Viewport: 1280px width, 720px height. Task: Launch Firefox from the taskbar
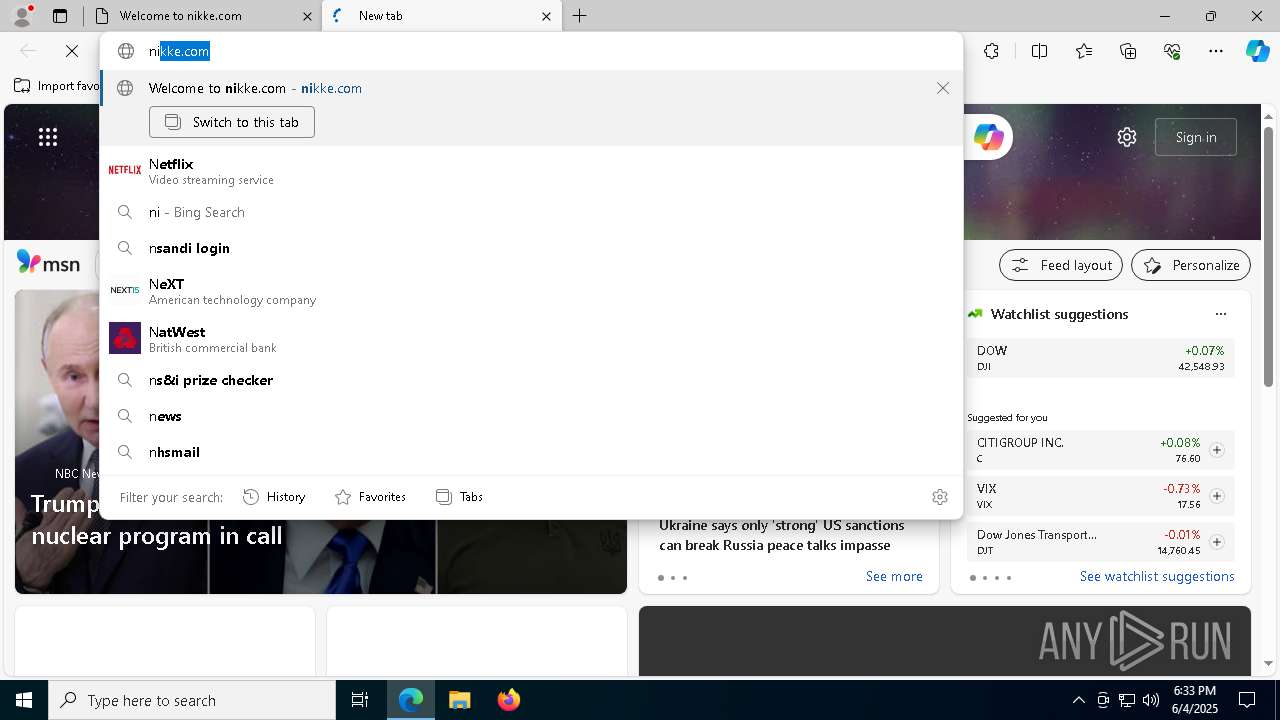point(508,700)
